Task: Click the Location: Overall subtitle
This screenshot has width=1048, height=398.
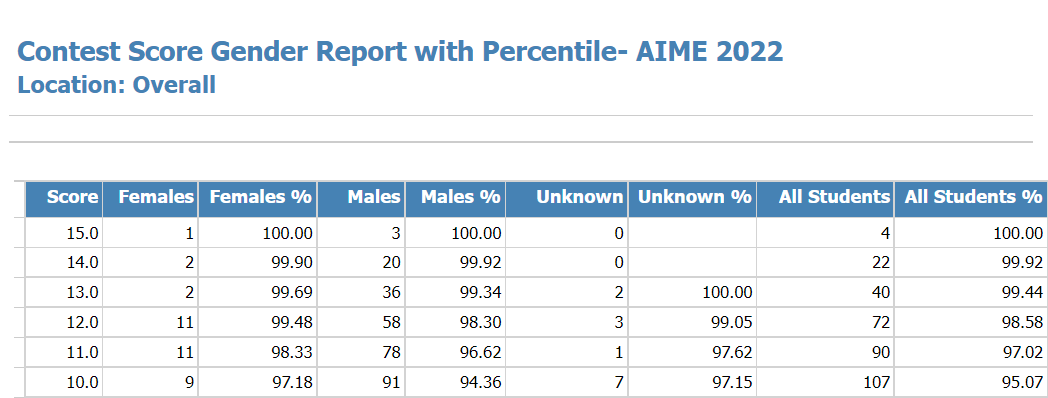Action: click(x=116, y=85)
